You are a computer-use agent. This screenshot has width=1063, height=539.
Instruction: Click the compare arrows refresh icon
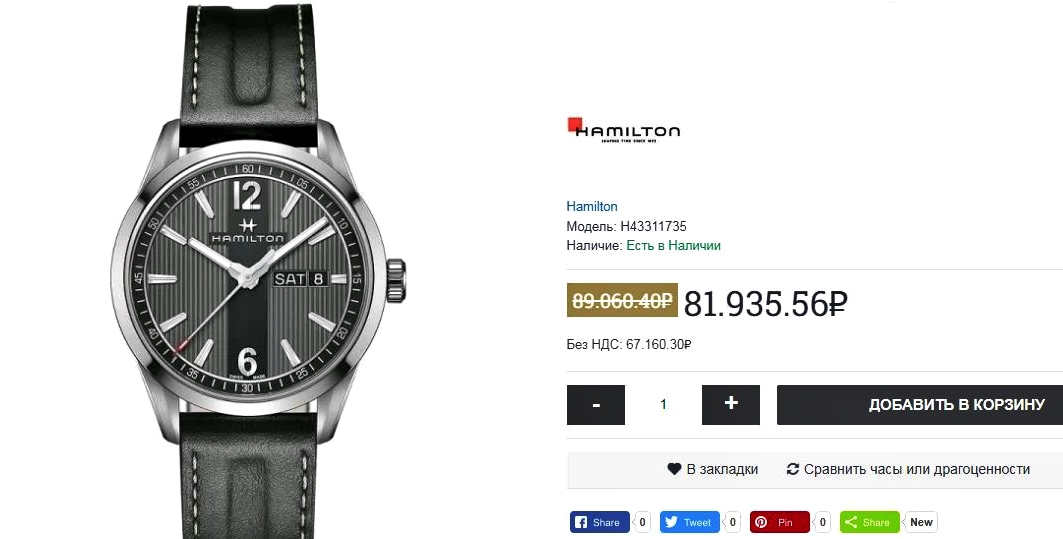(793, 468)
